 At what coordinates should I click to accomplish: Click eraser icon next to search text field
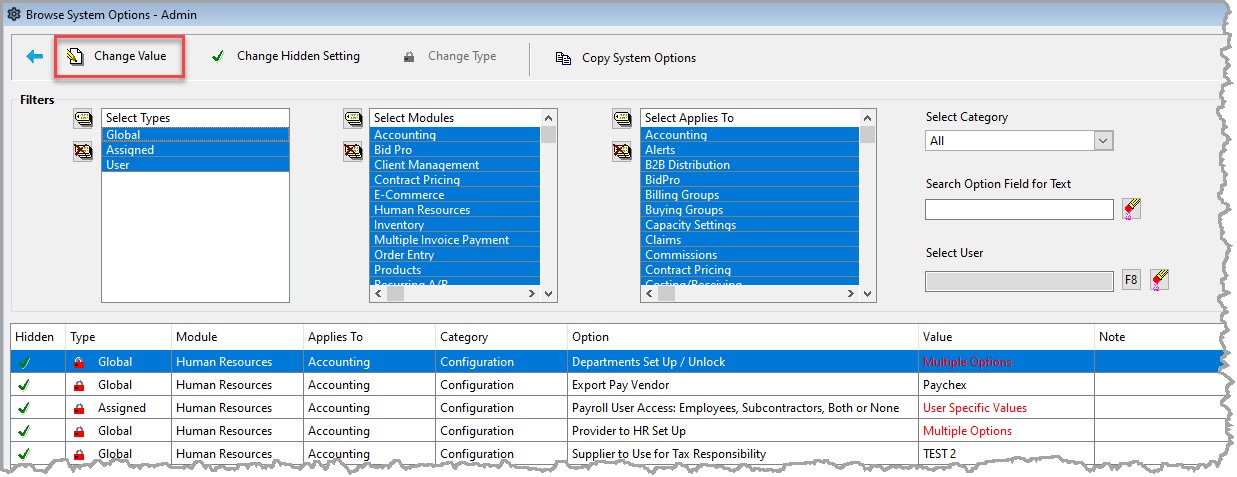pyautogui.click(x=1131, y=208)
